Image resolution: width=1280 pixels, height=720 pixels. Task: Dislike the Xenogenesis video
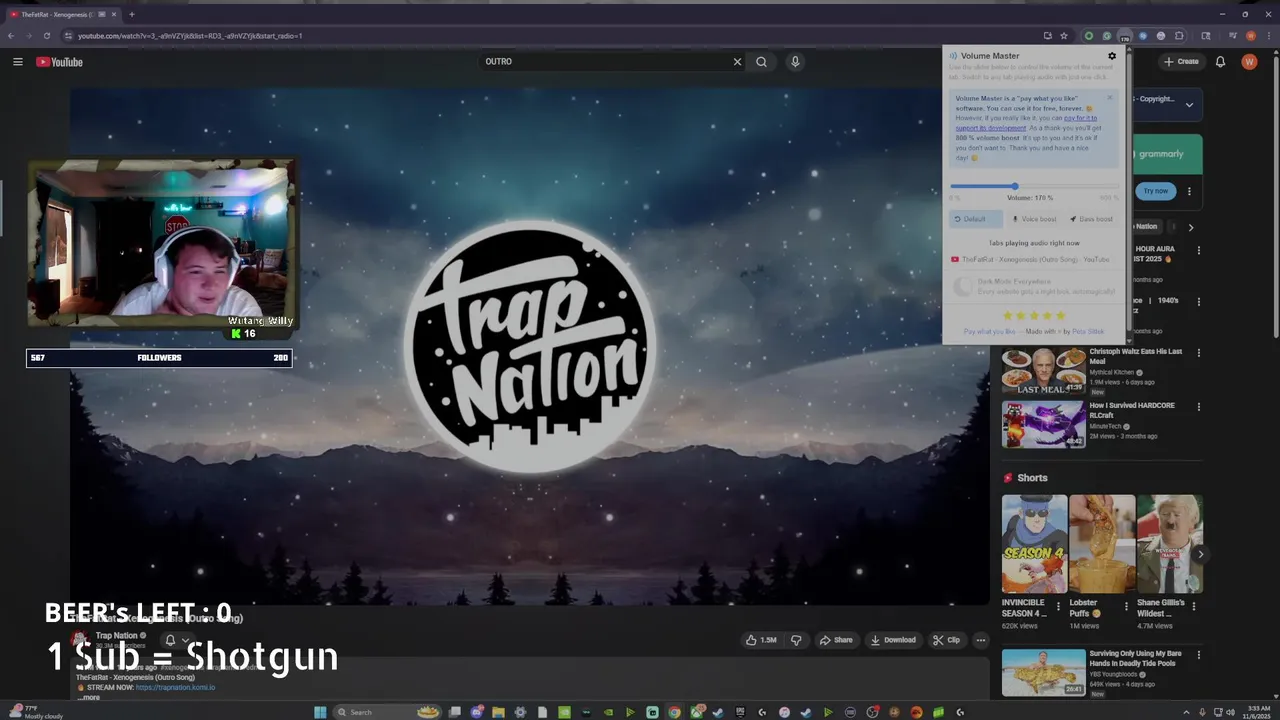(796, 640)
